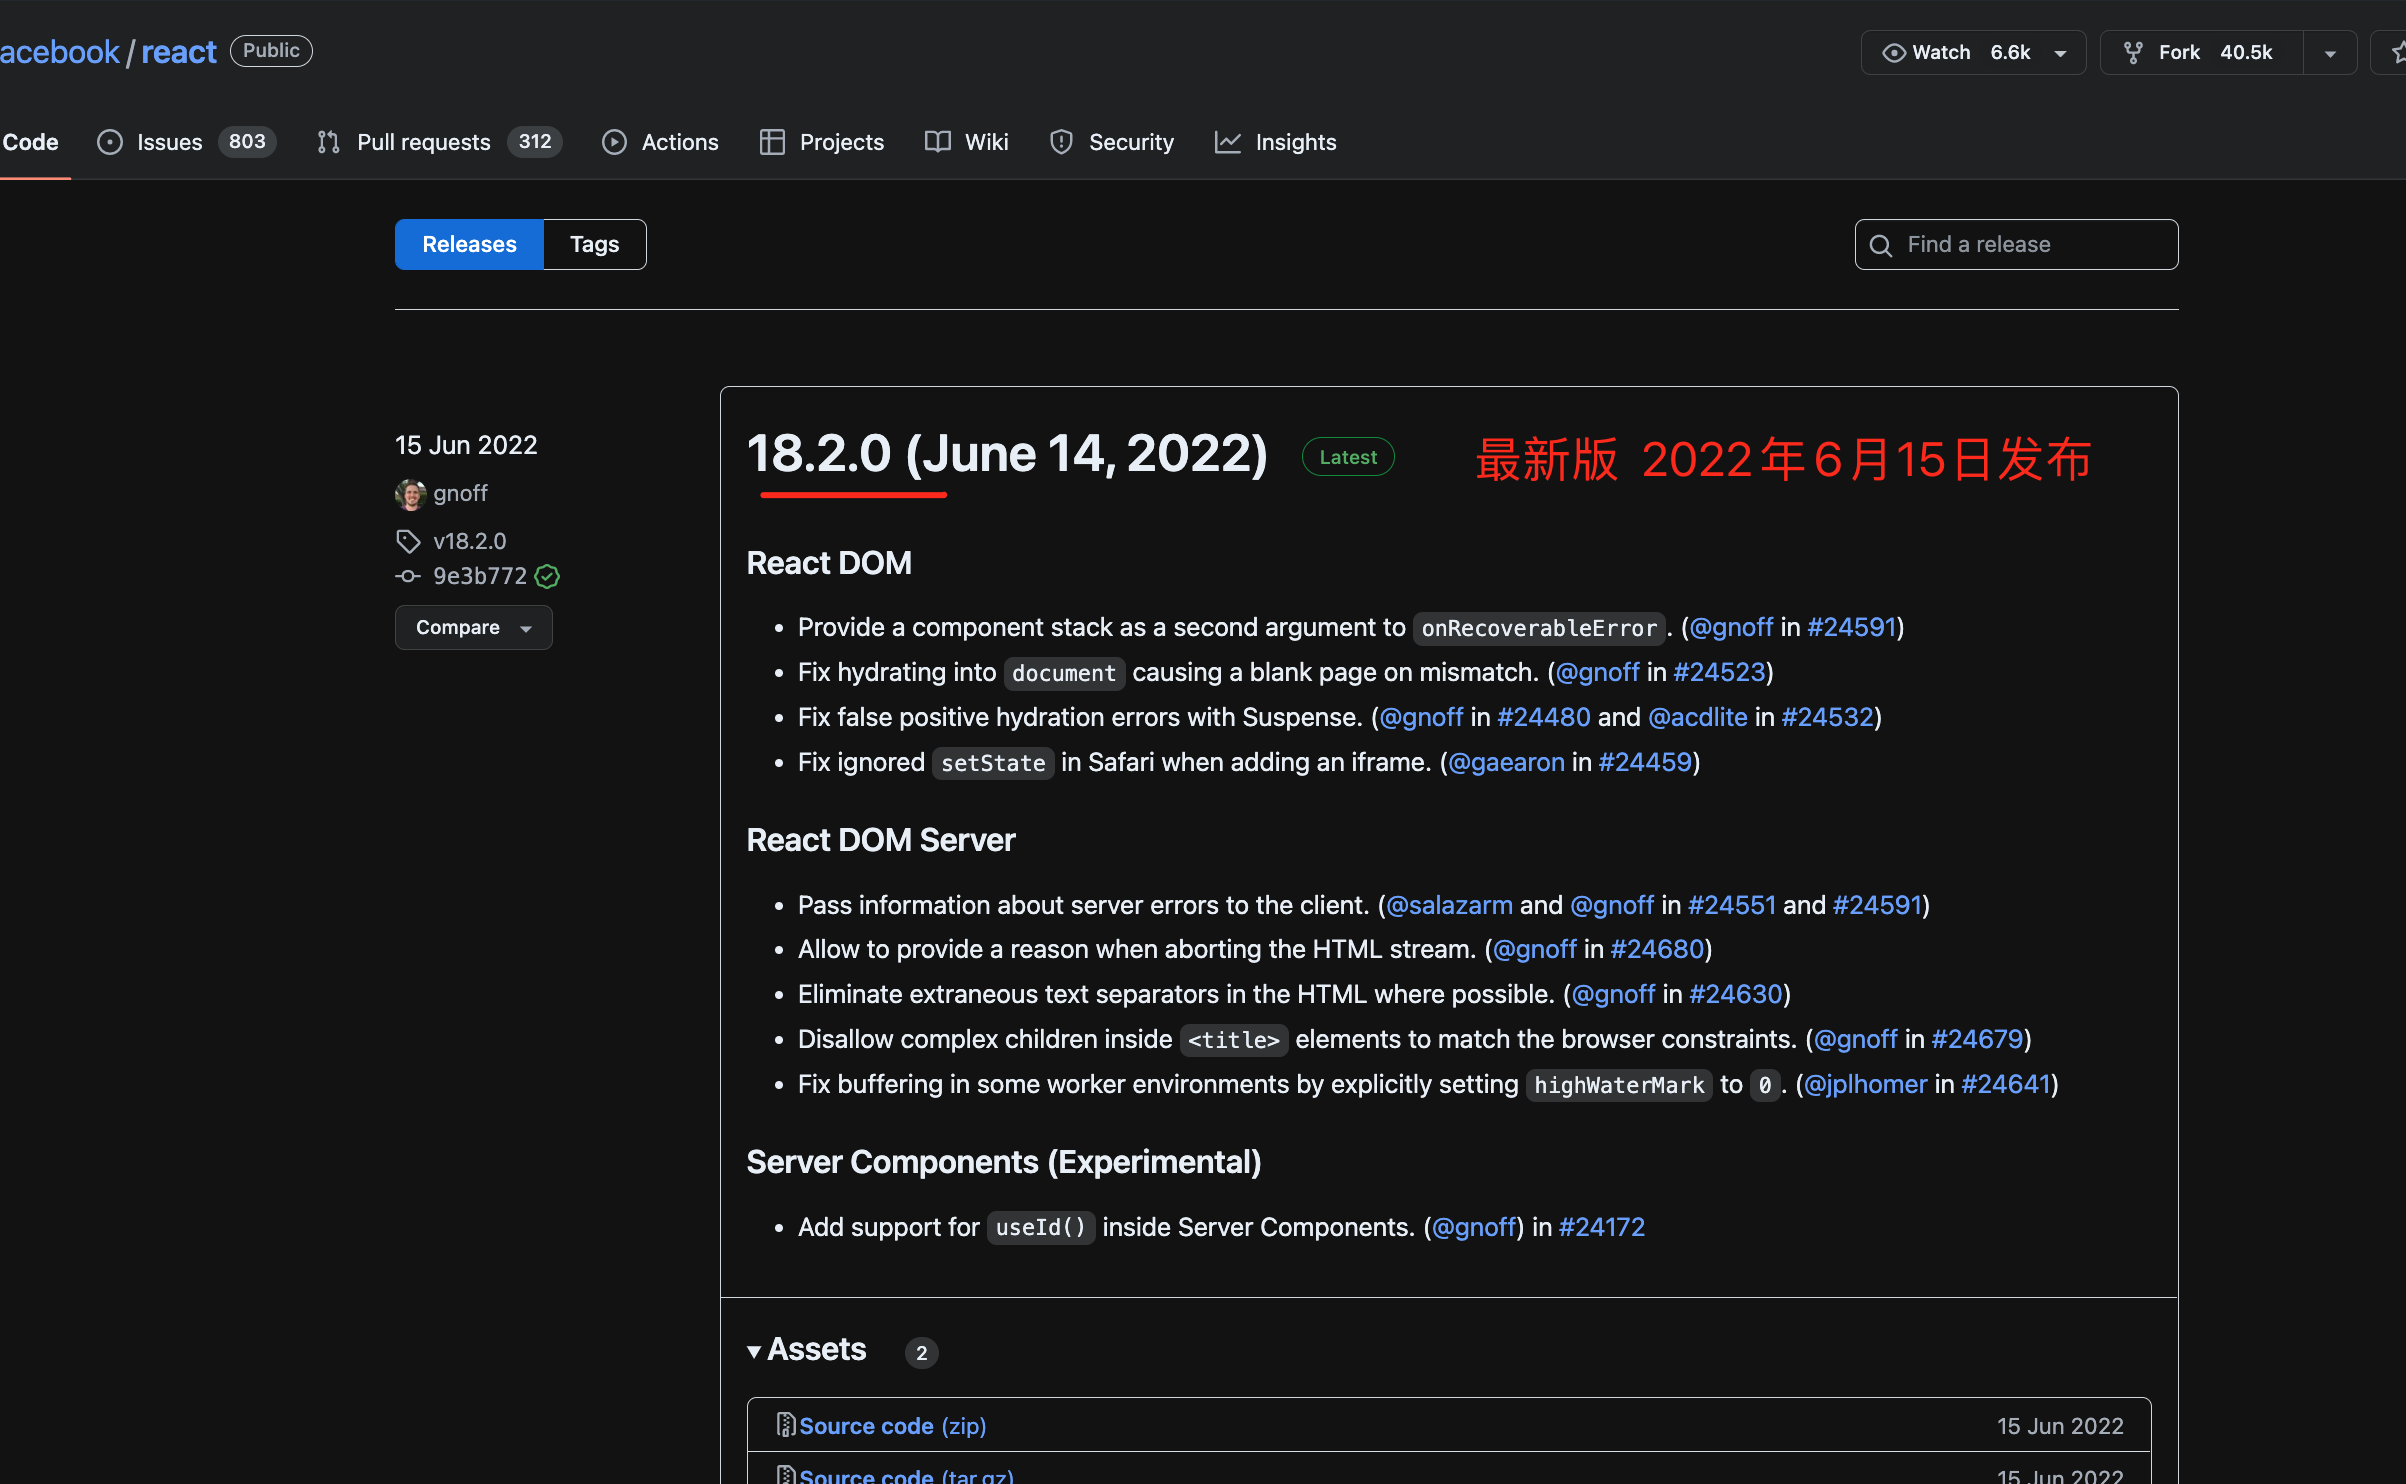This screenshot has height=1484, width=2406.
Task: Click the verified commit checkmark badge
Action: point(547,576)
